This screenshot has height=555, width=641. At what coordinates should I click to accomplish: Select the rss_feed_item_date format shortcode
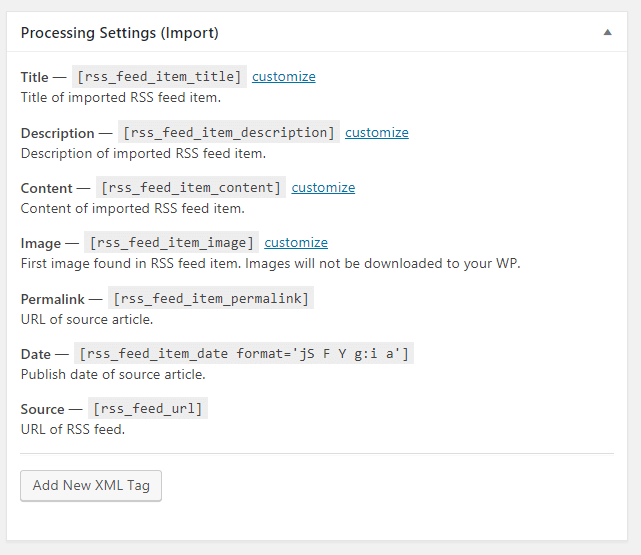click(x=243, y=353)
